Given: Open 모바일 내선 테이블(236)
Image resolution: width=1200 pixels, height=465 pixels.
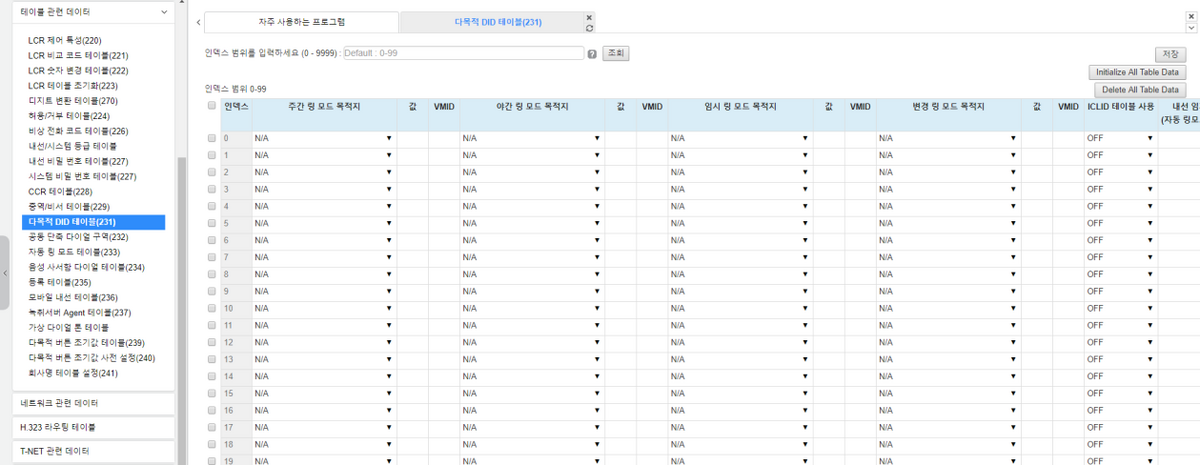Looking at the screenshot, I should (x=73, y=297).
